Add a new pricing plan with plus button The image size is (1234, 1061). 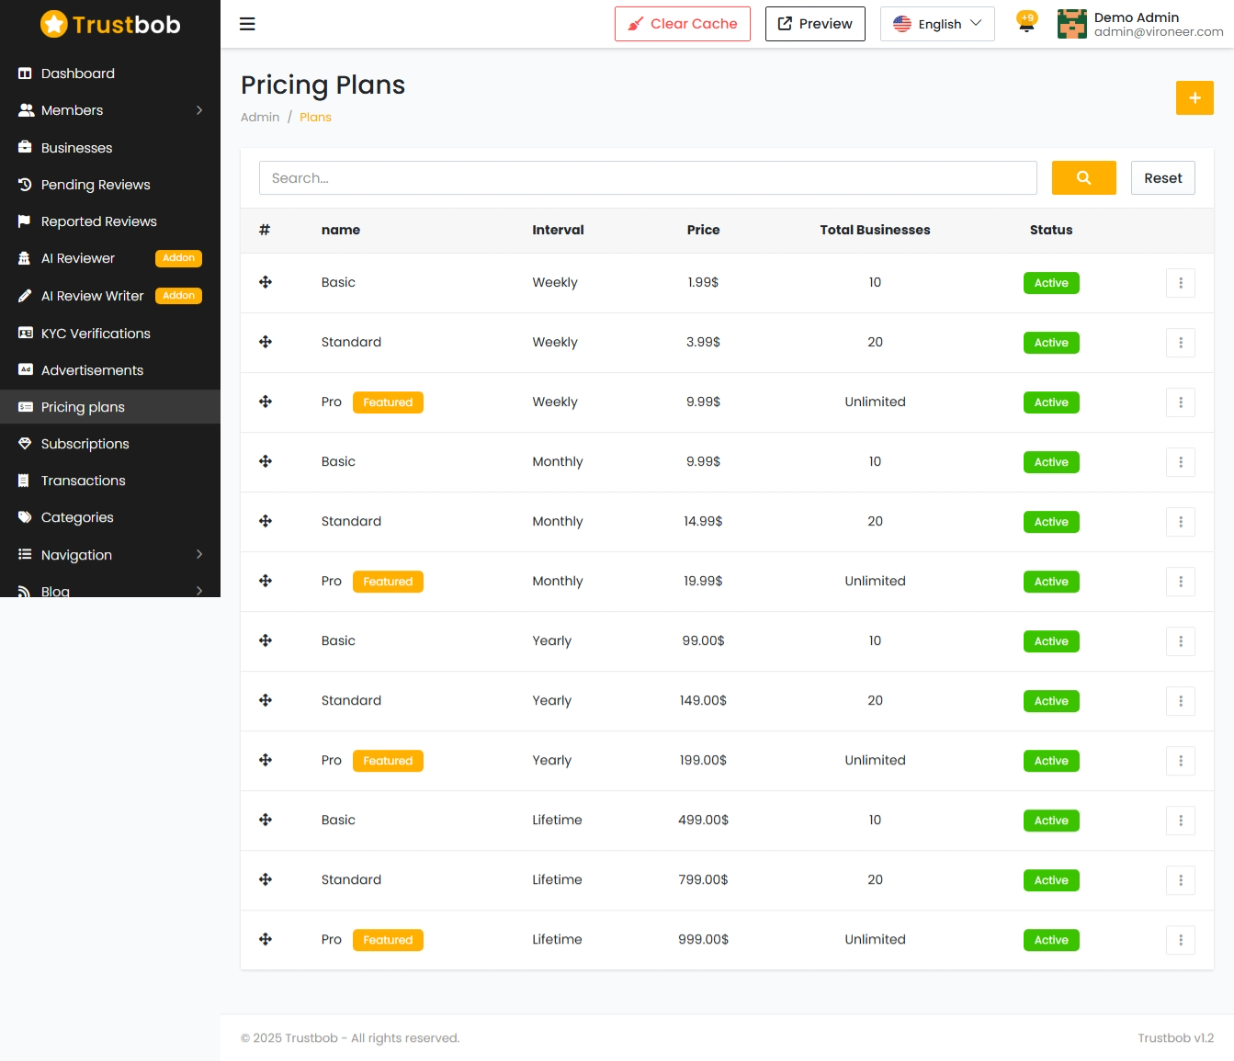coord(1194,98)
